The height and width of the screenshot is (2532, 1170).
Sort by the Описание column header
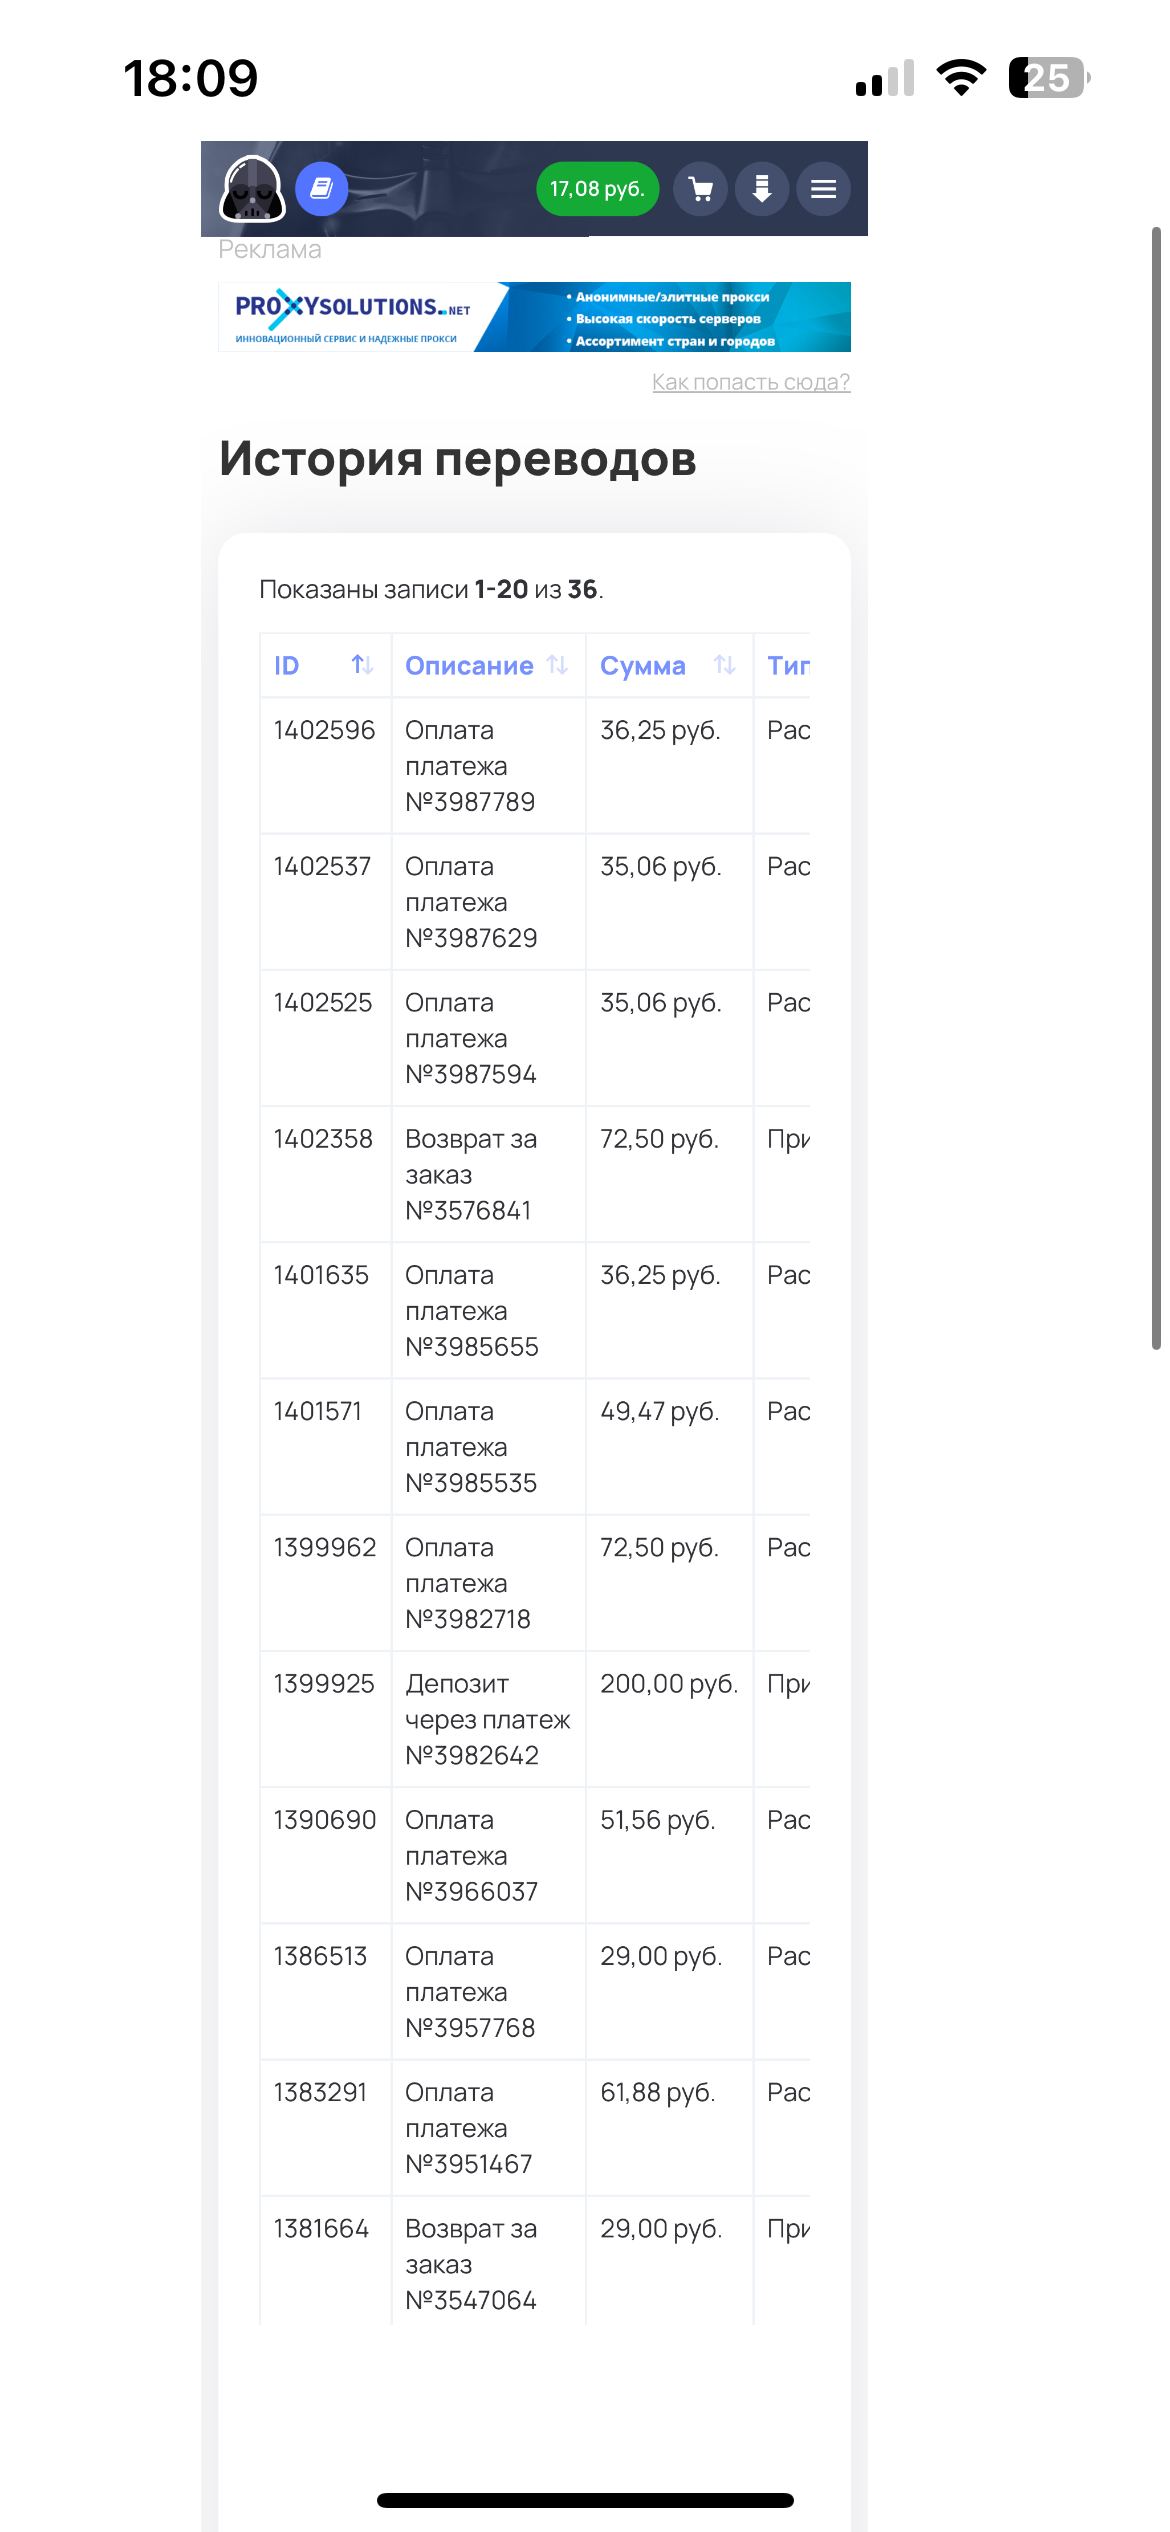469,666
